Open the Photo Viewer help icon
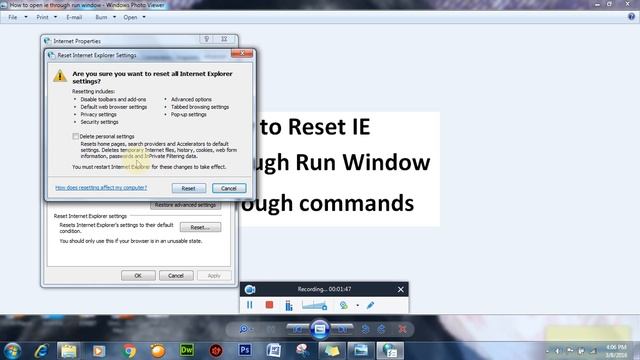The image size is (640, 360). pos(631,17)
